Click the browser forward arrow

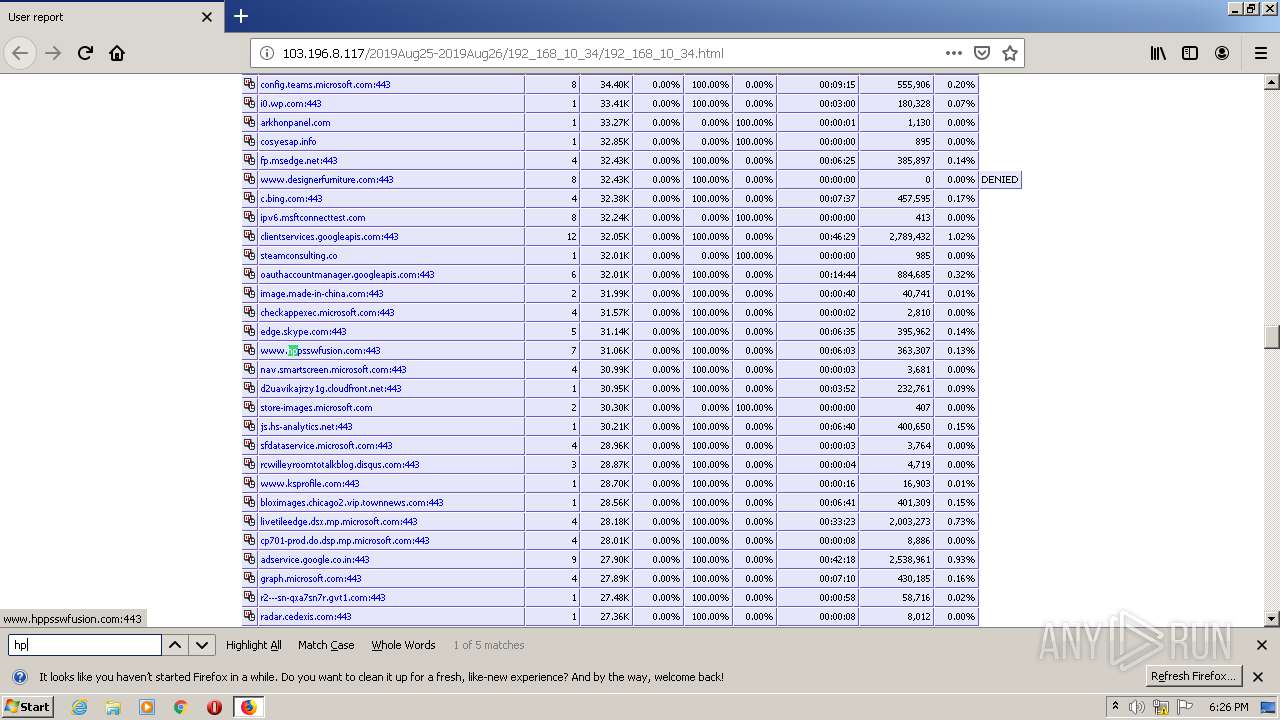click(53, 53)
